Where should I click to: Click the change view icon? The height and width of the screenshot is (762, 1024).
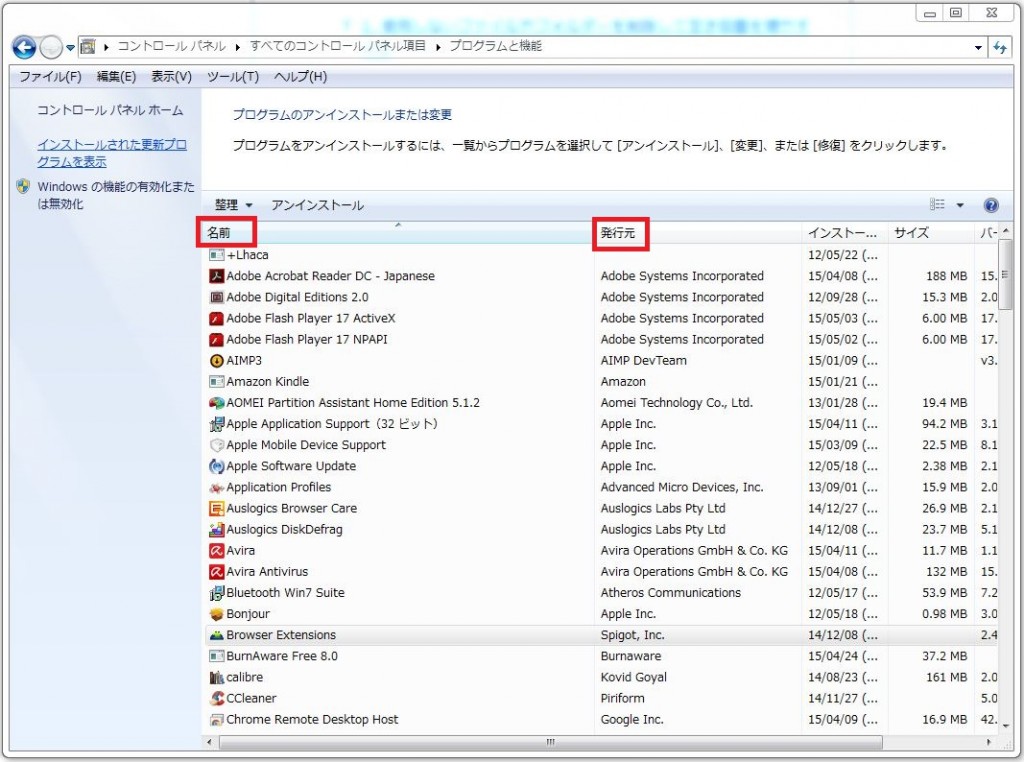pos(937,204)
